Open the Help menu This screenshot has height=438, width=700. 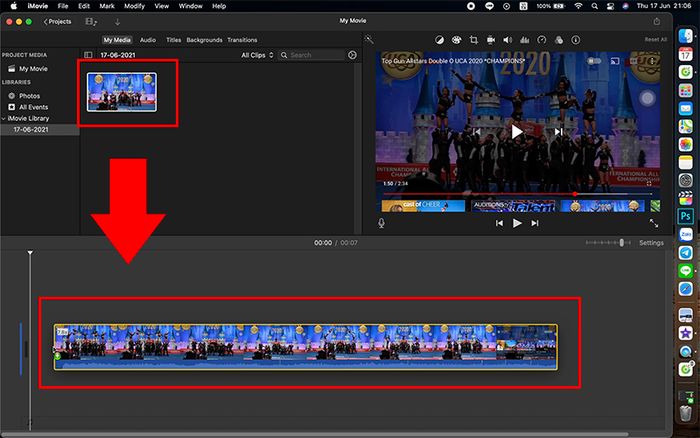pos(219,6)
